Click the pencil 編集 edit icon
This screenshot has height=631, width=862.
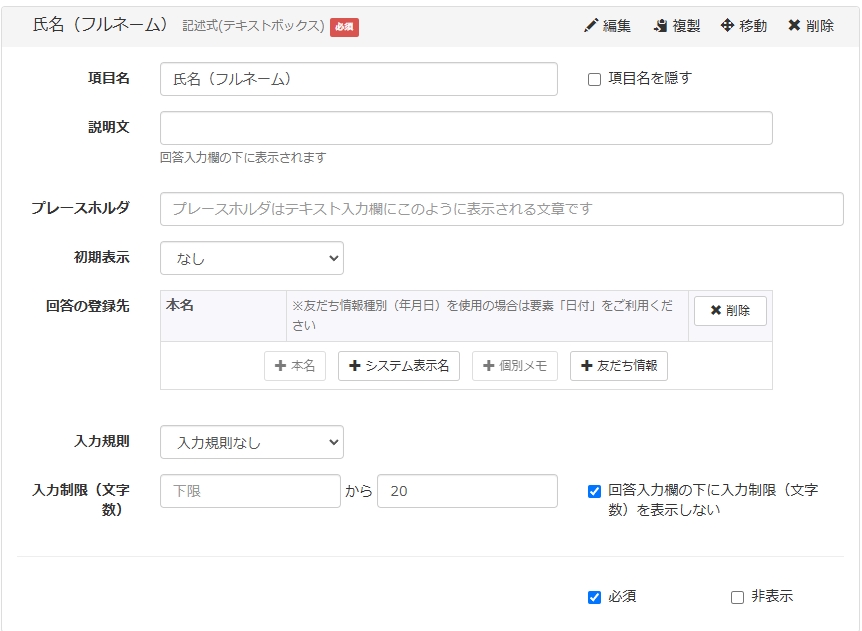[x=591, y=26]
